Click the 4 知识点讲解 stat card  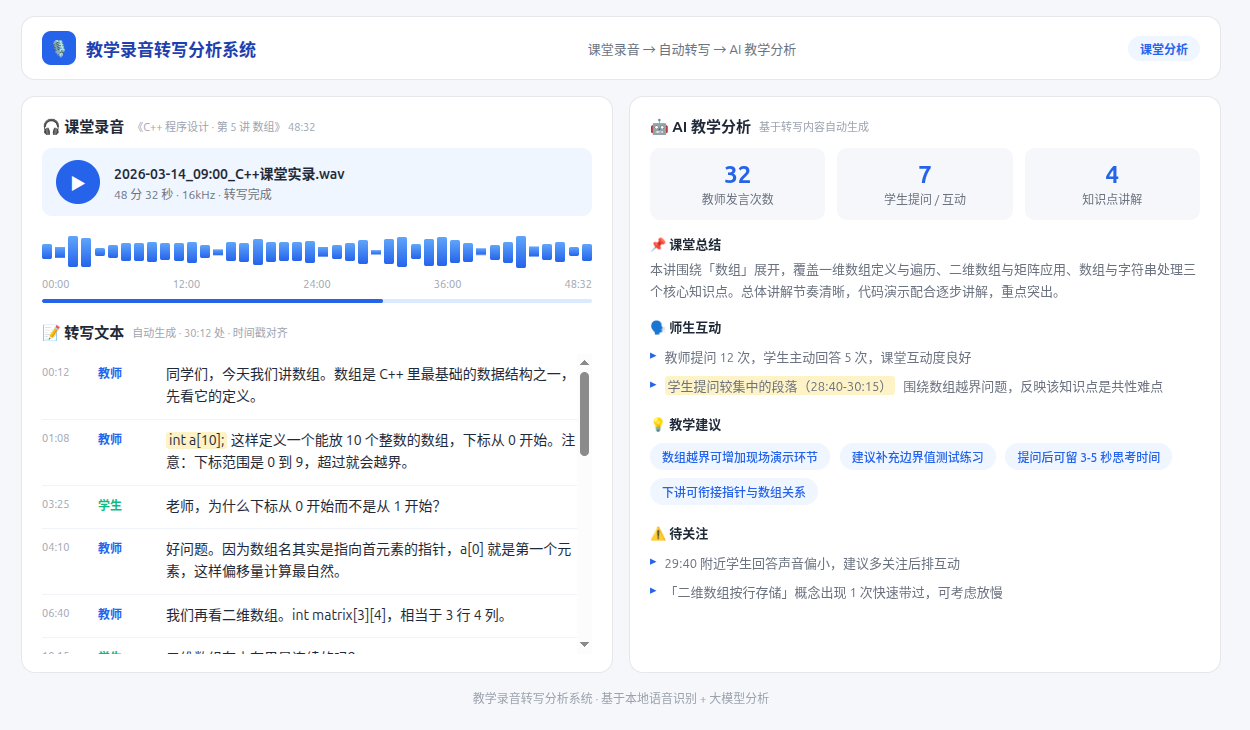click(1112, 184)
